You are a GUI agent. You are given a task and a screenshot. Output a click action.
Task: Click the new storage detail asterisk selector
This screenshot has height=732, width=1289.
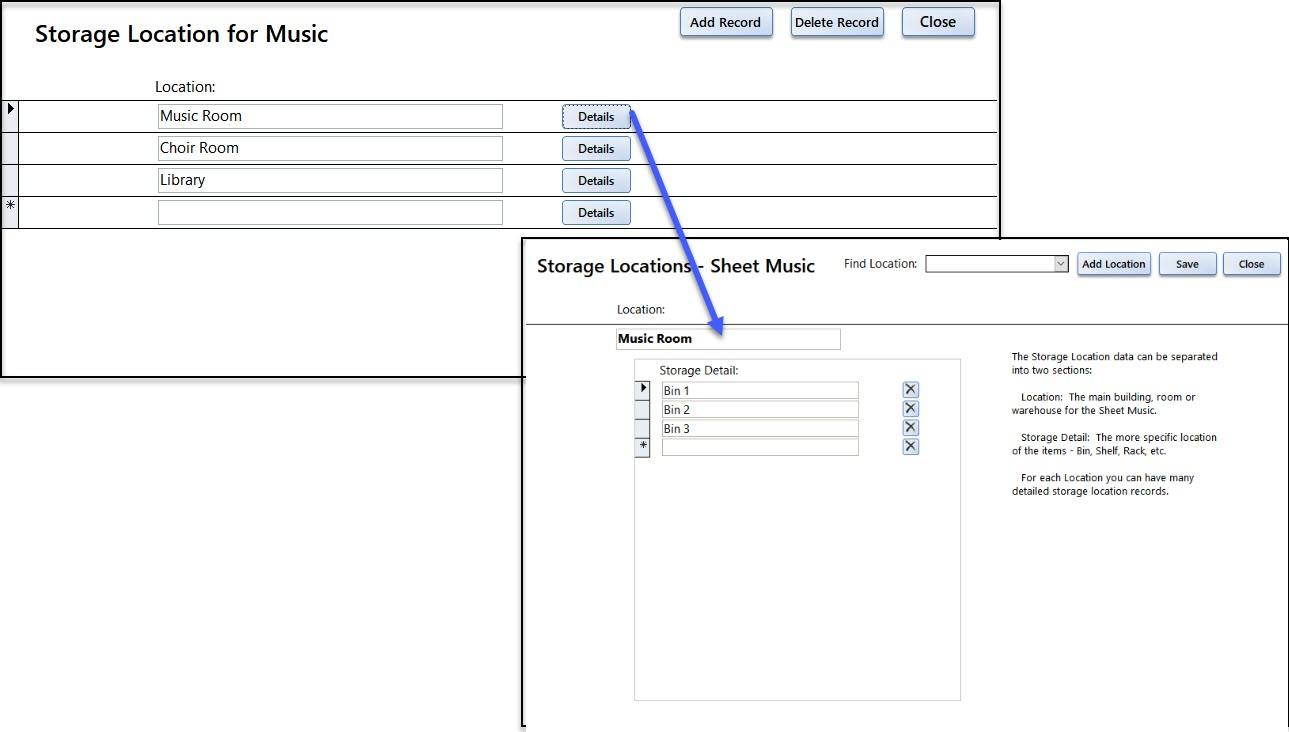click(x=643, y=447)
